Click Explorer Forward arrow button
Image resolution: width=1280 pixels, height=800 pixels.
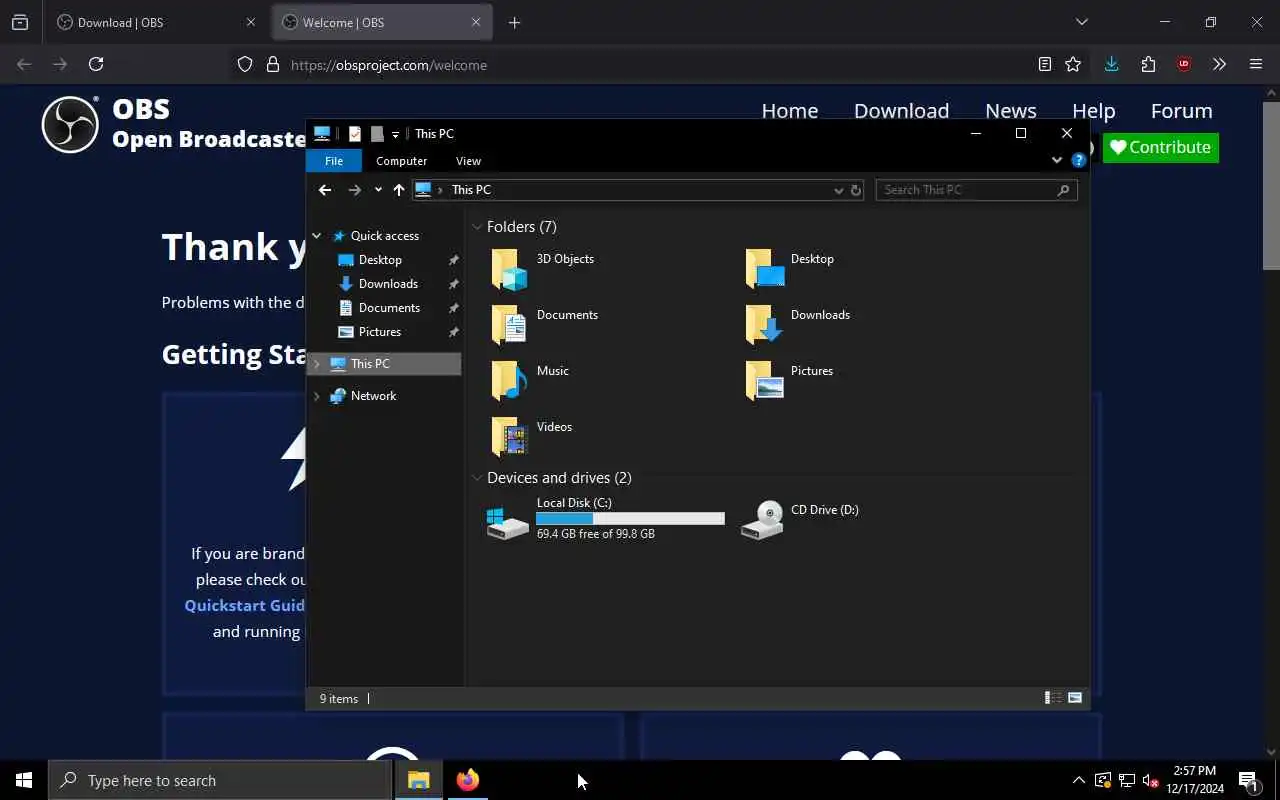[354, 190]
